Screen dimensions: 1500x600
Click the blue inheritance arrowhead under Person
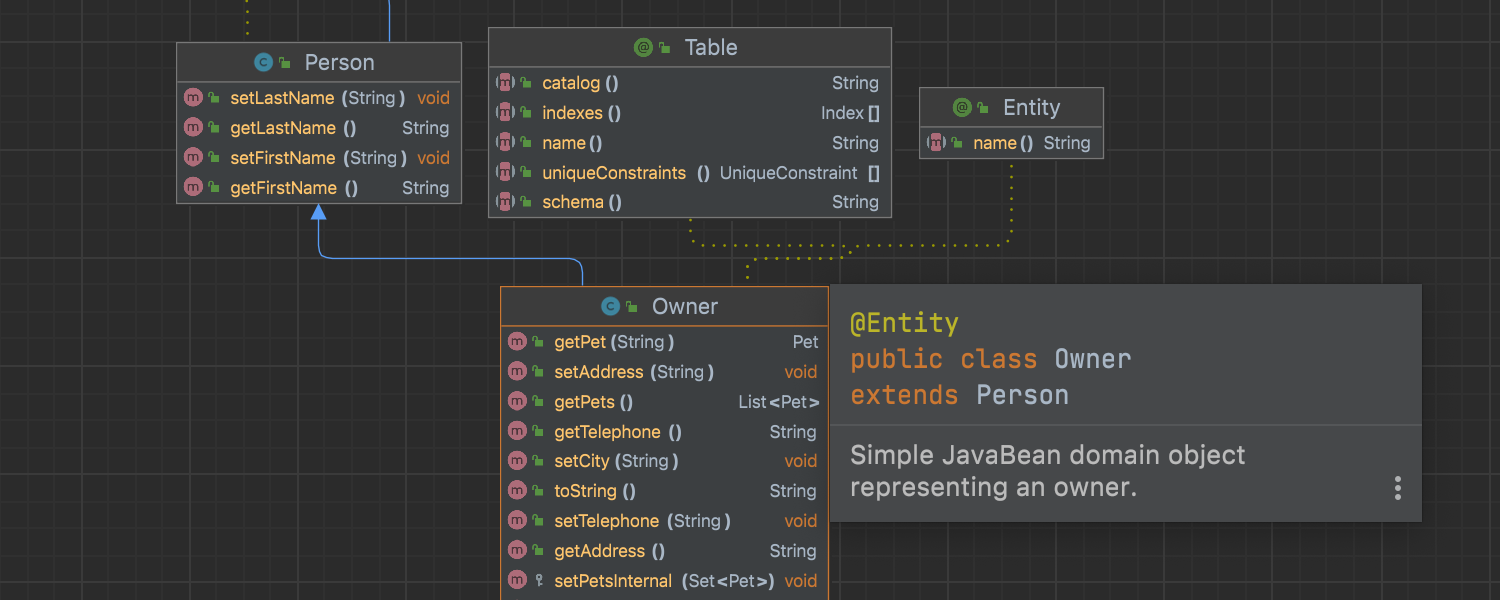pyautogui.click(x=318, y=211)
